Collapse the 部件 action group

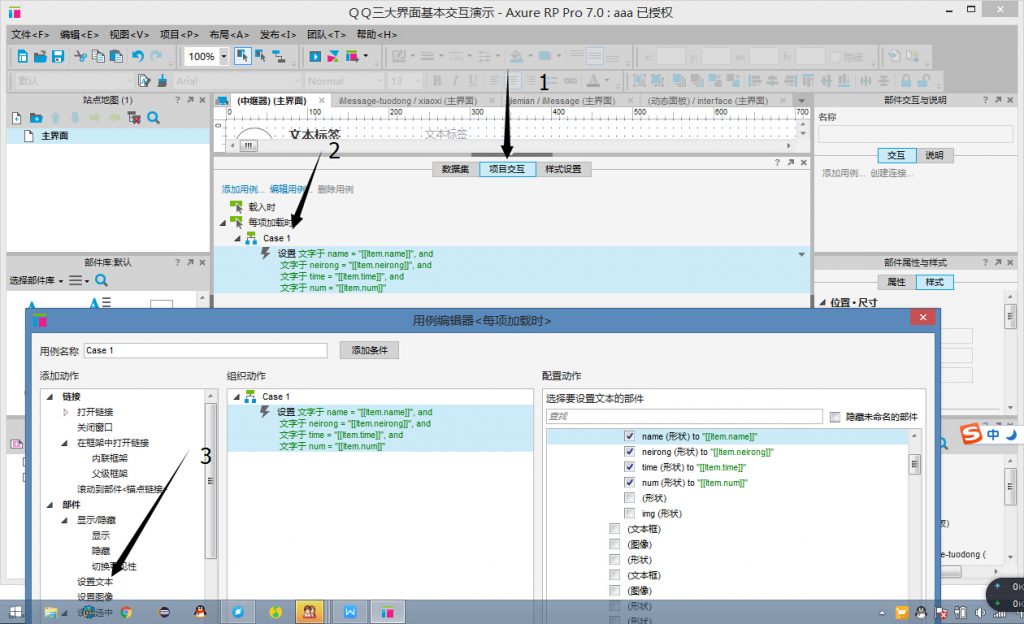click(50, 505)
